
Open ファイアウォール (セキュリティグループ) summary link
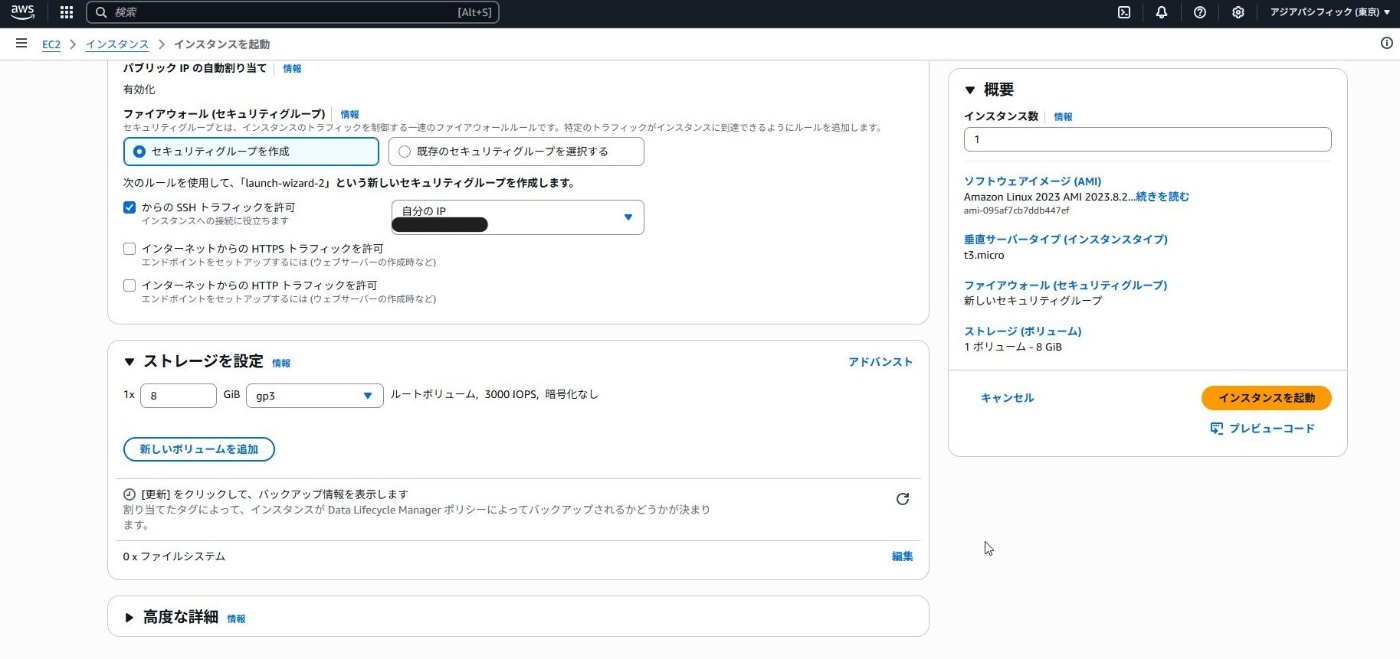click(1065, 285)
